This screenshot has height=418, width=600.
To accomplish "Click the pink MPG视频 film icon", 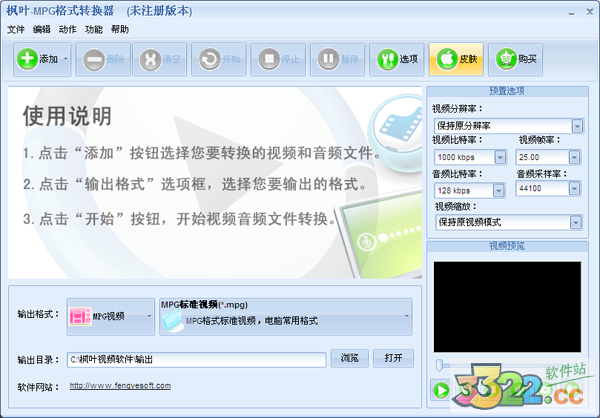I will tap(80, 317).
